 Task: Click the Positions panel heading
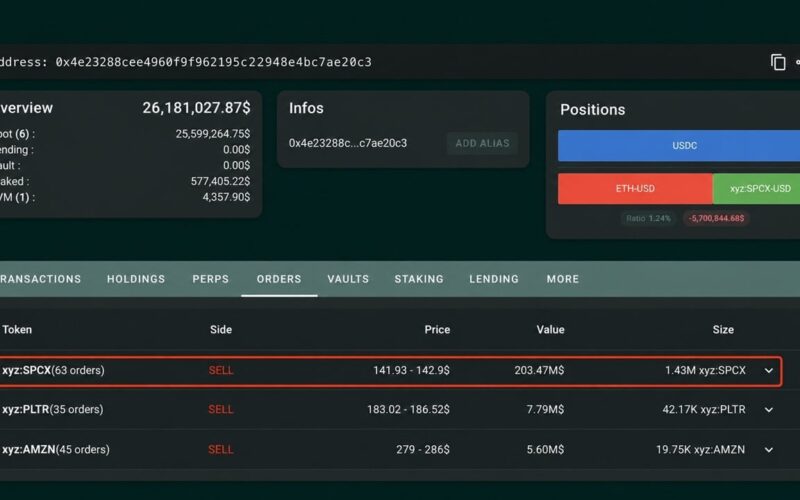point(592,110)
